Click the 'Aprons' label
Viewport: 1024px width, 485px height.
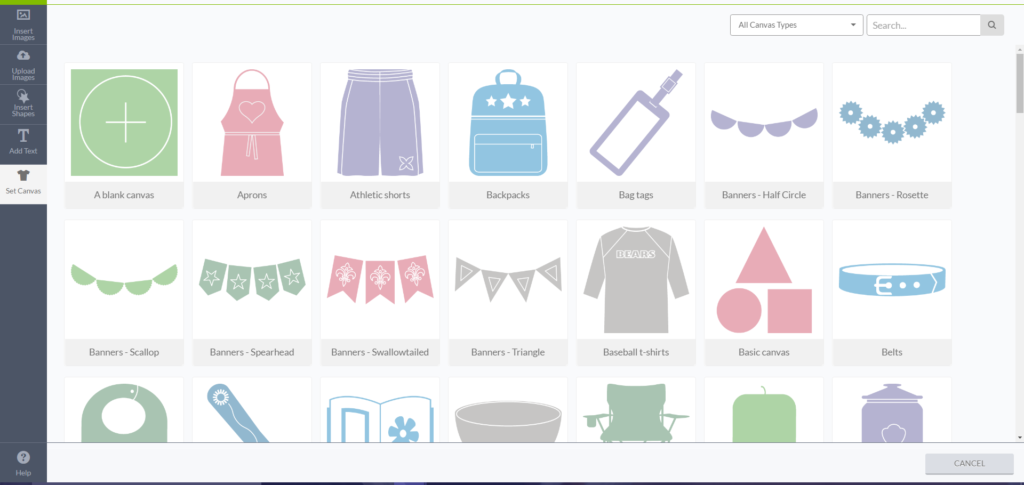[x=252, y=195]
